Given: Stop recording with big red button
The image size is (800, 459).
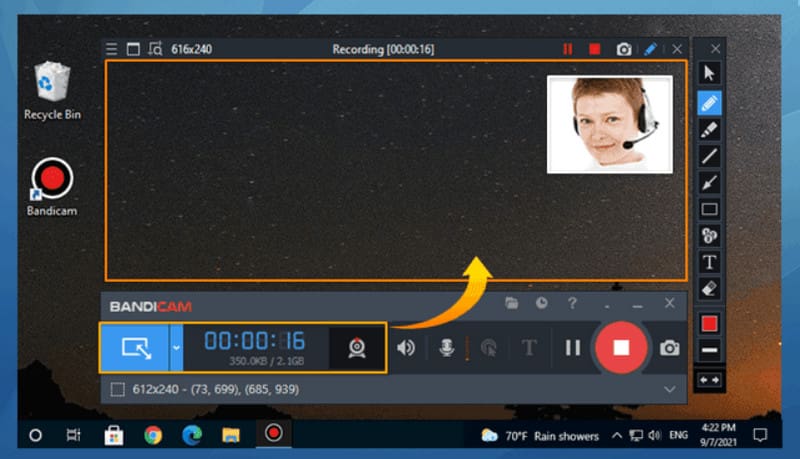Looking at the screenshot, I should point(621,348).
